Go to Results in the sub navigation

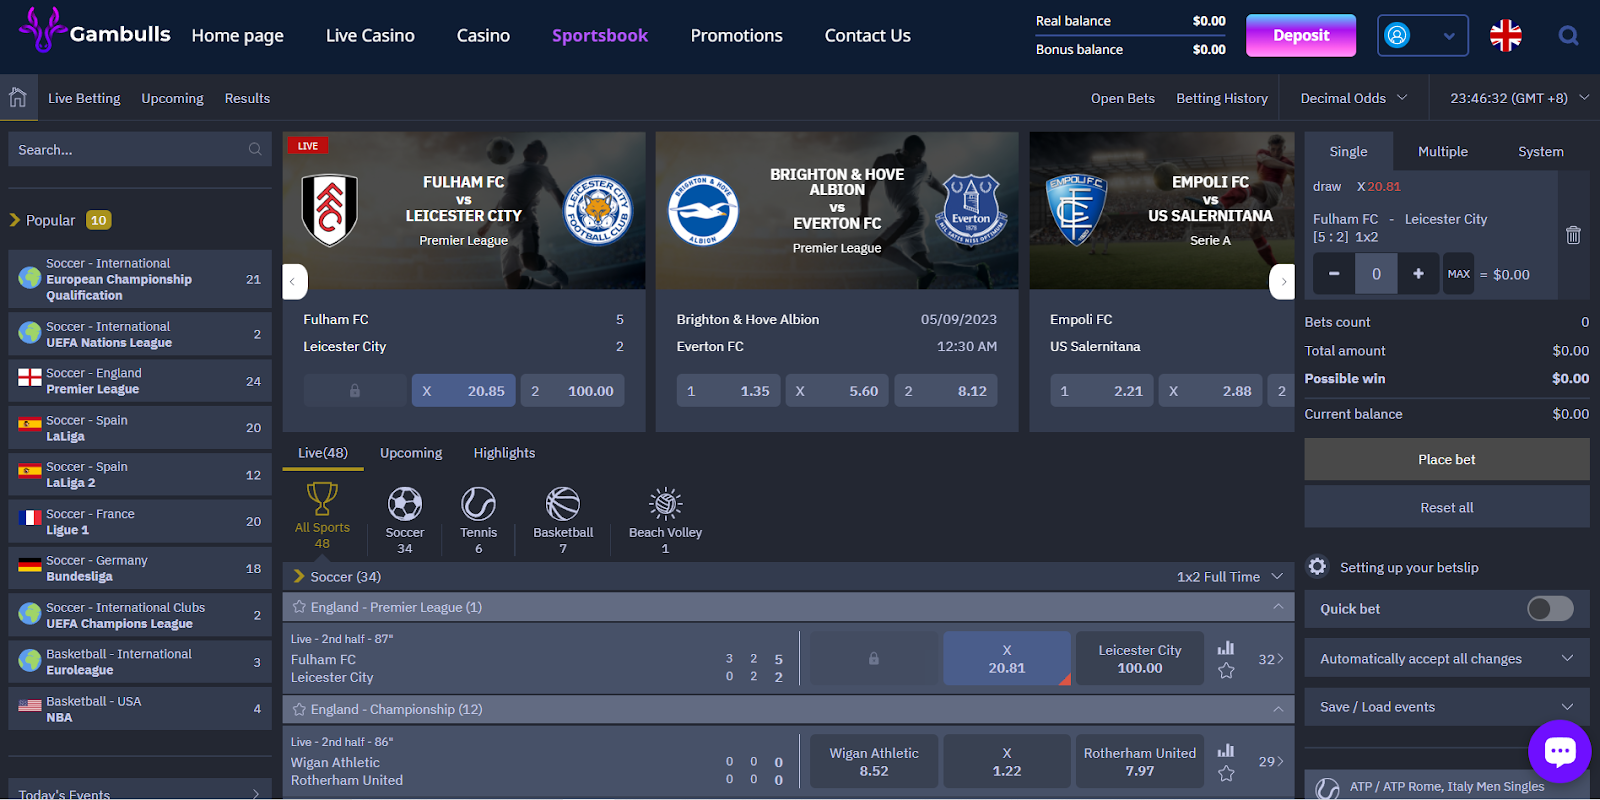click(247, 98)
